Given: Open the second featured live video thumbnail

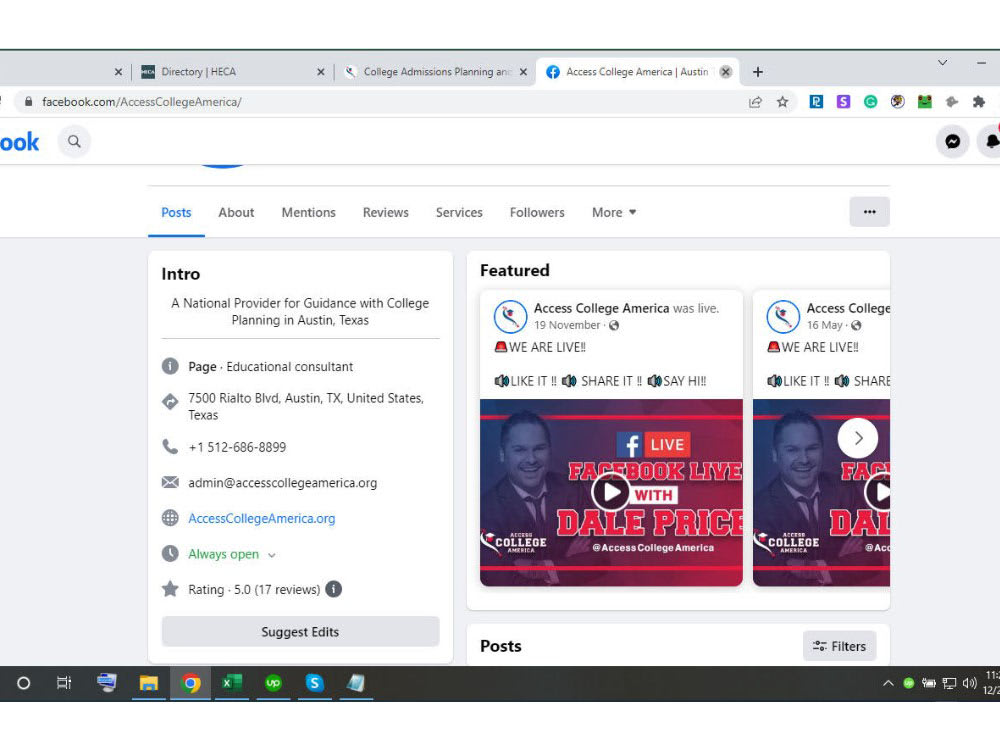Looking at the screenshot, I should pos(821,492).
